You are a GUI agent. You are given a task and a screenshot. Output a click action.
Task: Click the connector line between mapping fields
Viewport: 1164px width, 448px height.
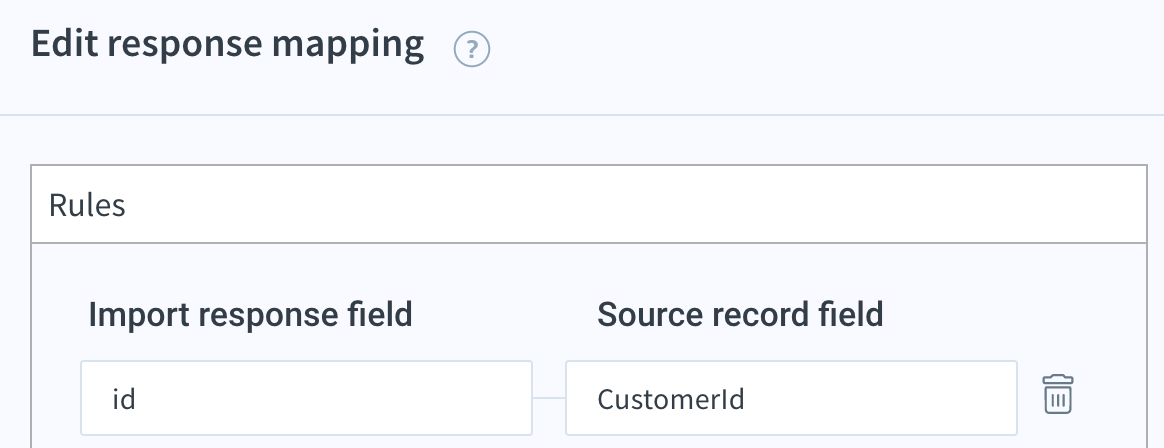tap(549, 398)
